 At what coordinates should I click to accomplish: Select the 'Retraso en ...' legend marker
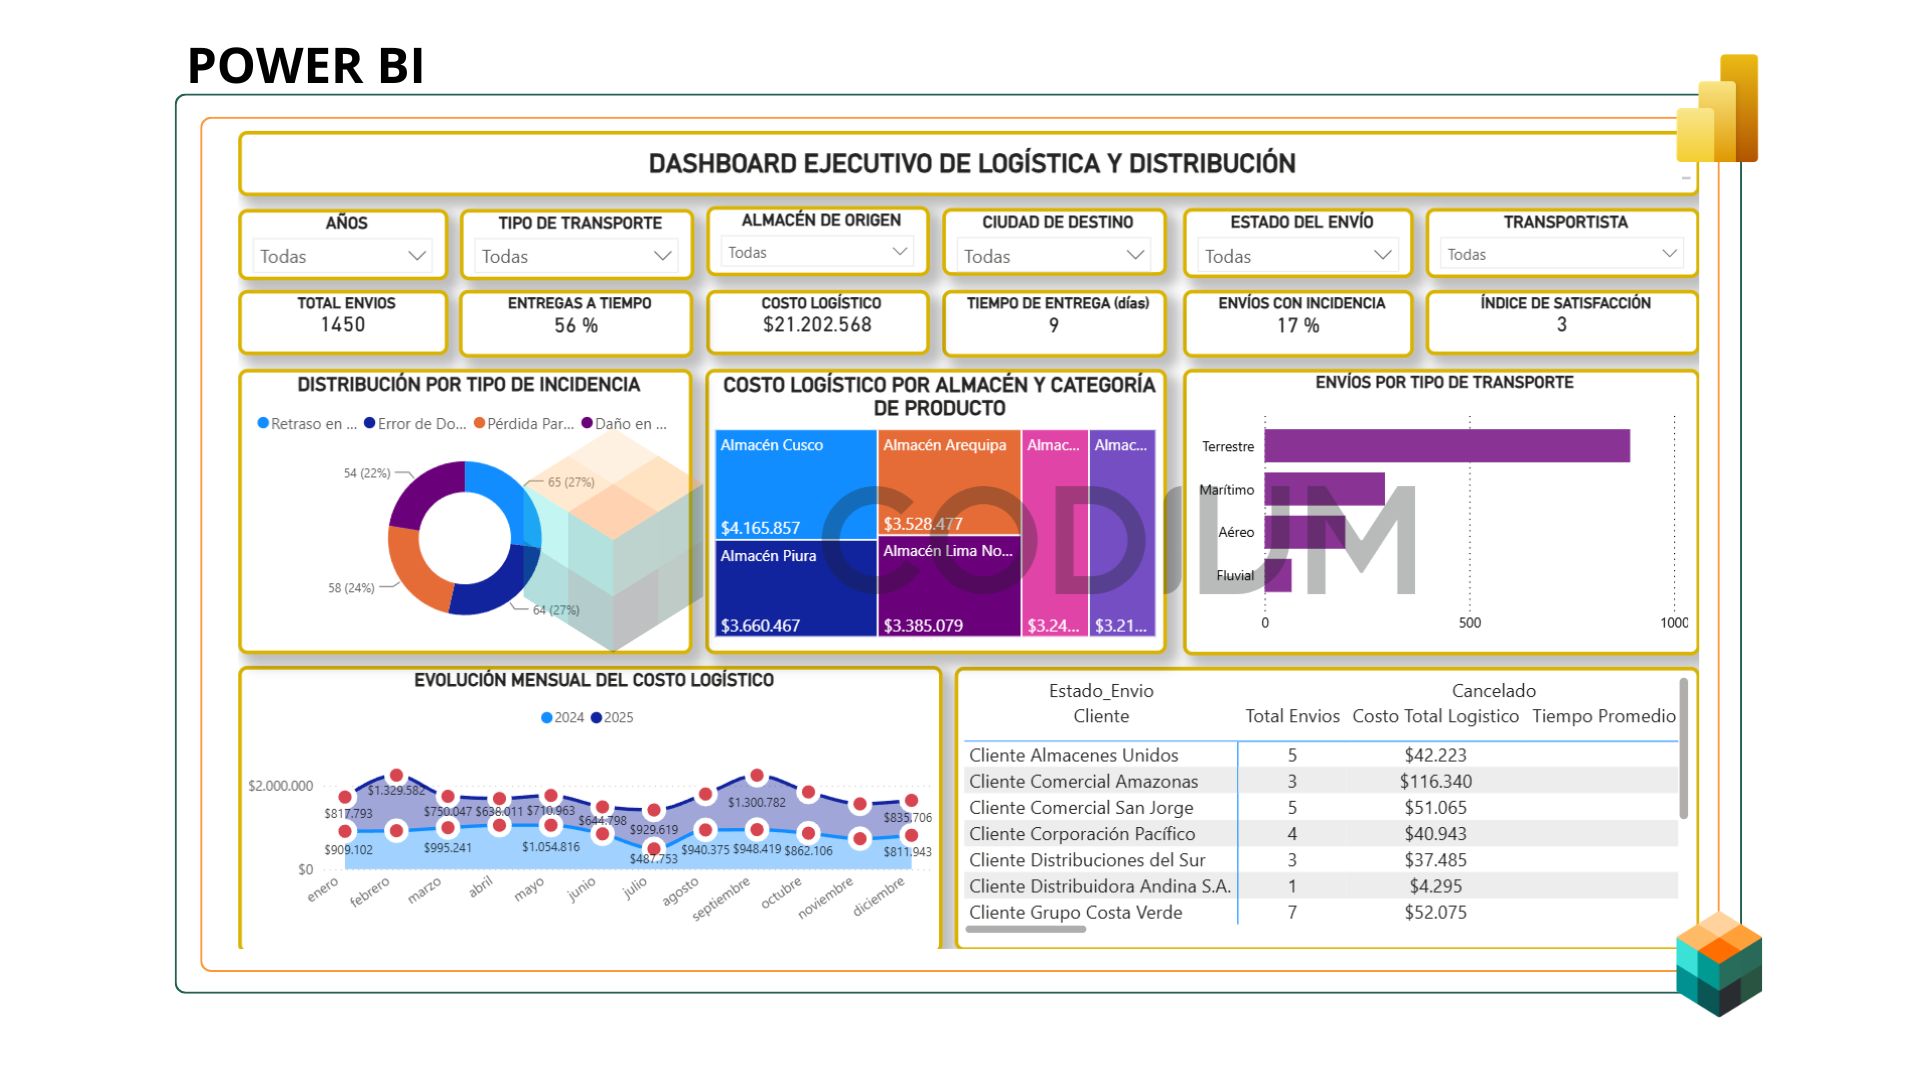point(263,423)
